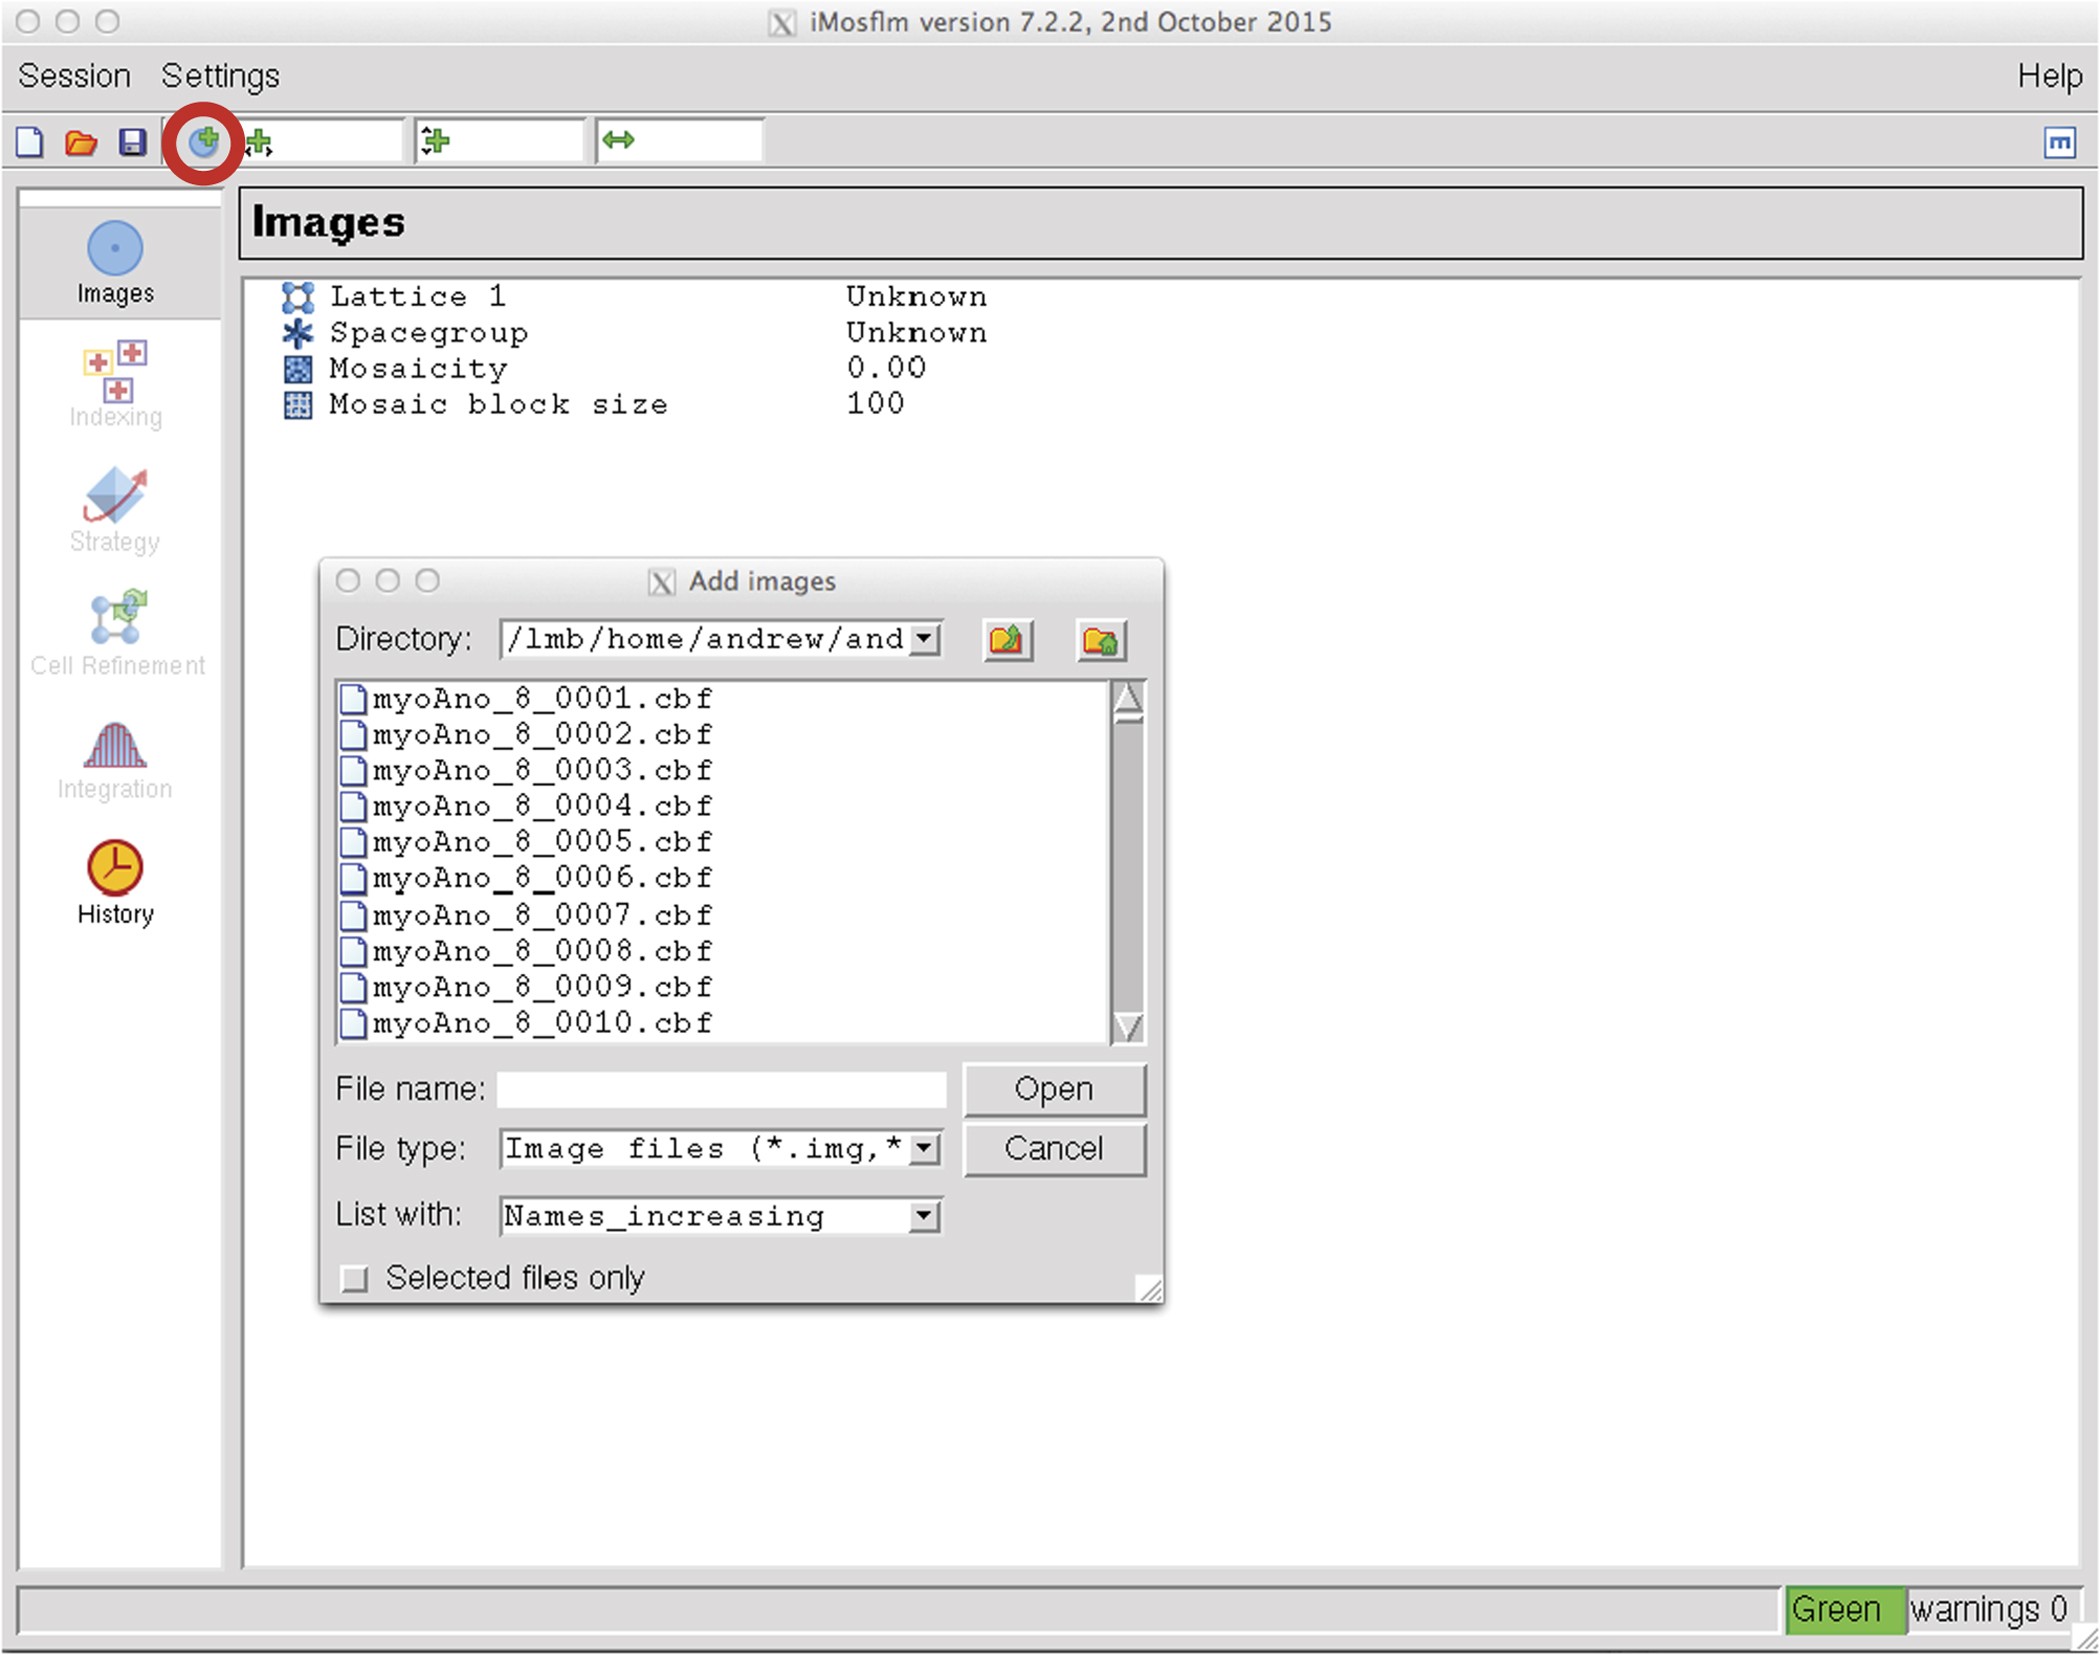
Task: Click the Open button in dialog
Action: [x=1053, y=1088]
